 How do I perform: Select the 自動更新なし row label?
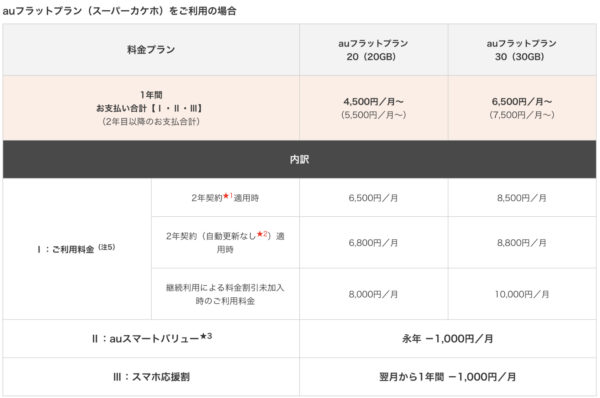point(225,242)
